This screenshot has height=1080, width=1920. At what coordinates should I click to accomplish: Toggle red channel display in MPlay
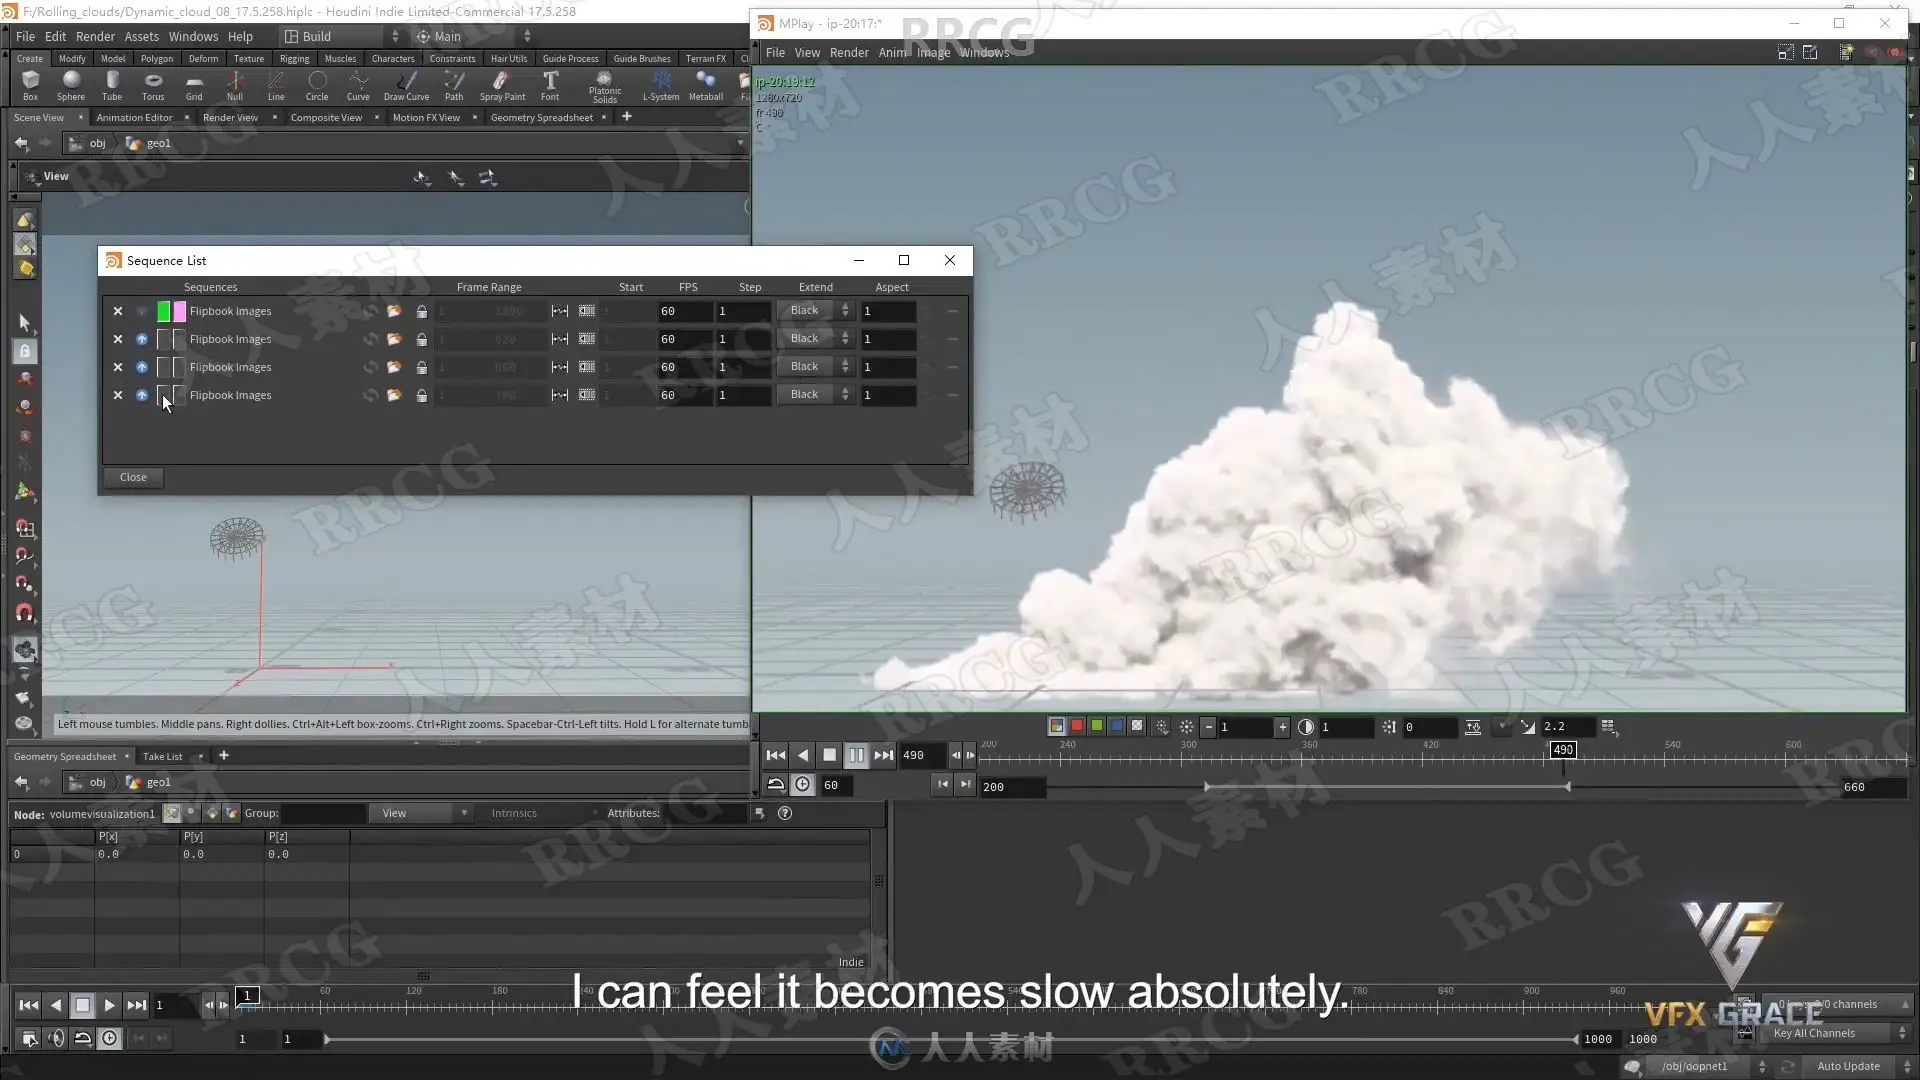1077,727
